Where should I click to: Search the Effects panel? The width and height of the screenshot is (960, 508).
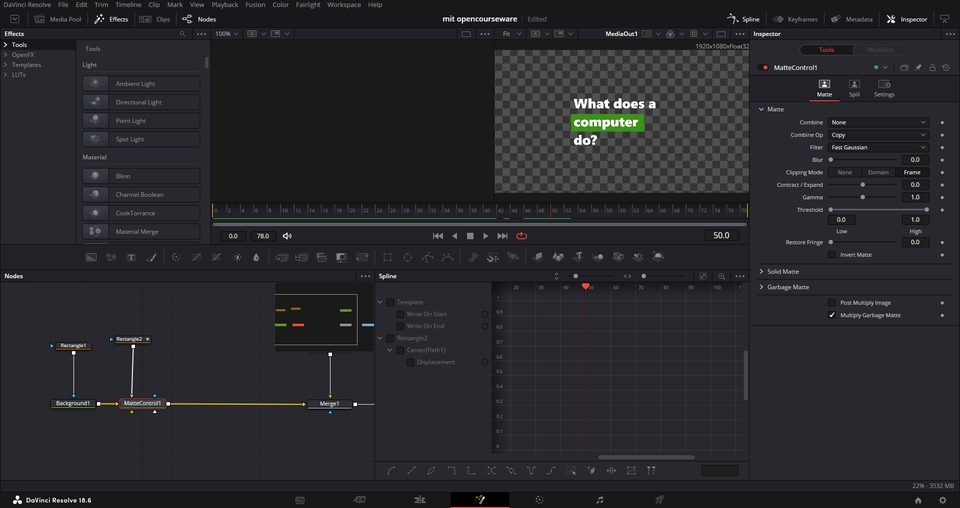point(182,34)
